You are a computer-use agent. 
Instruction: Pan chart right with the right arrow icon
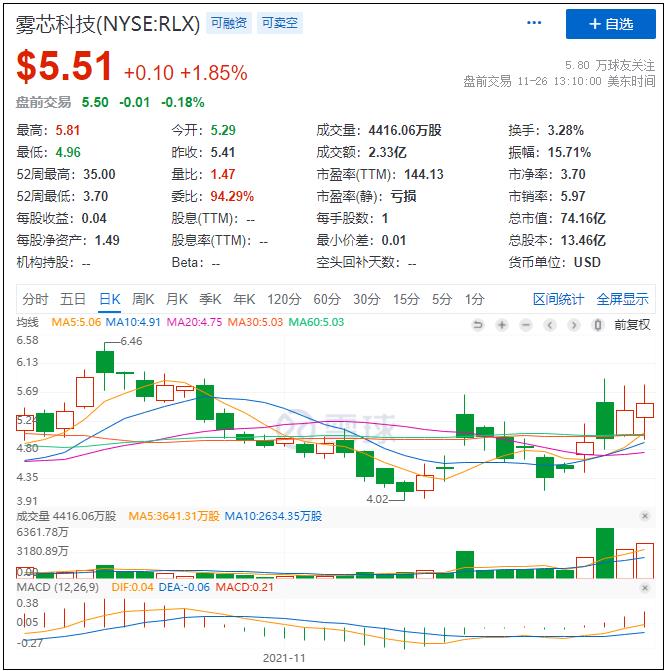click(x=574, y=325)
